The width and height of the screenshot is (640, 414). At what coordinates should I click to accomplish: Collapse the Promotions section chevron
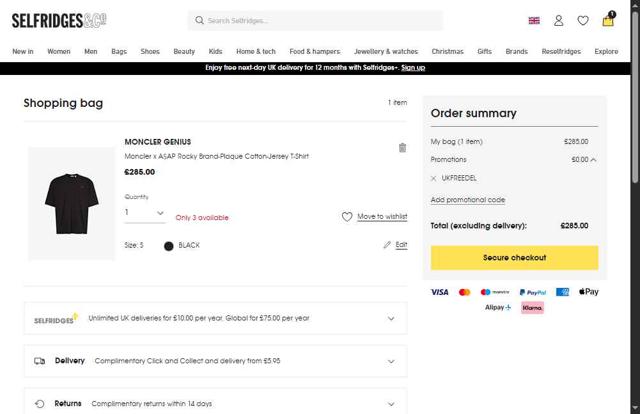(593, 159)
